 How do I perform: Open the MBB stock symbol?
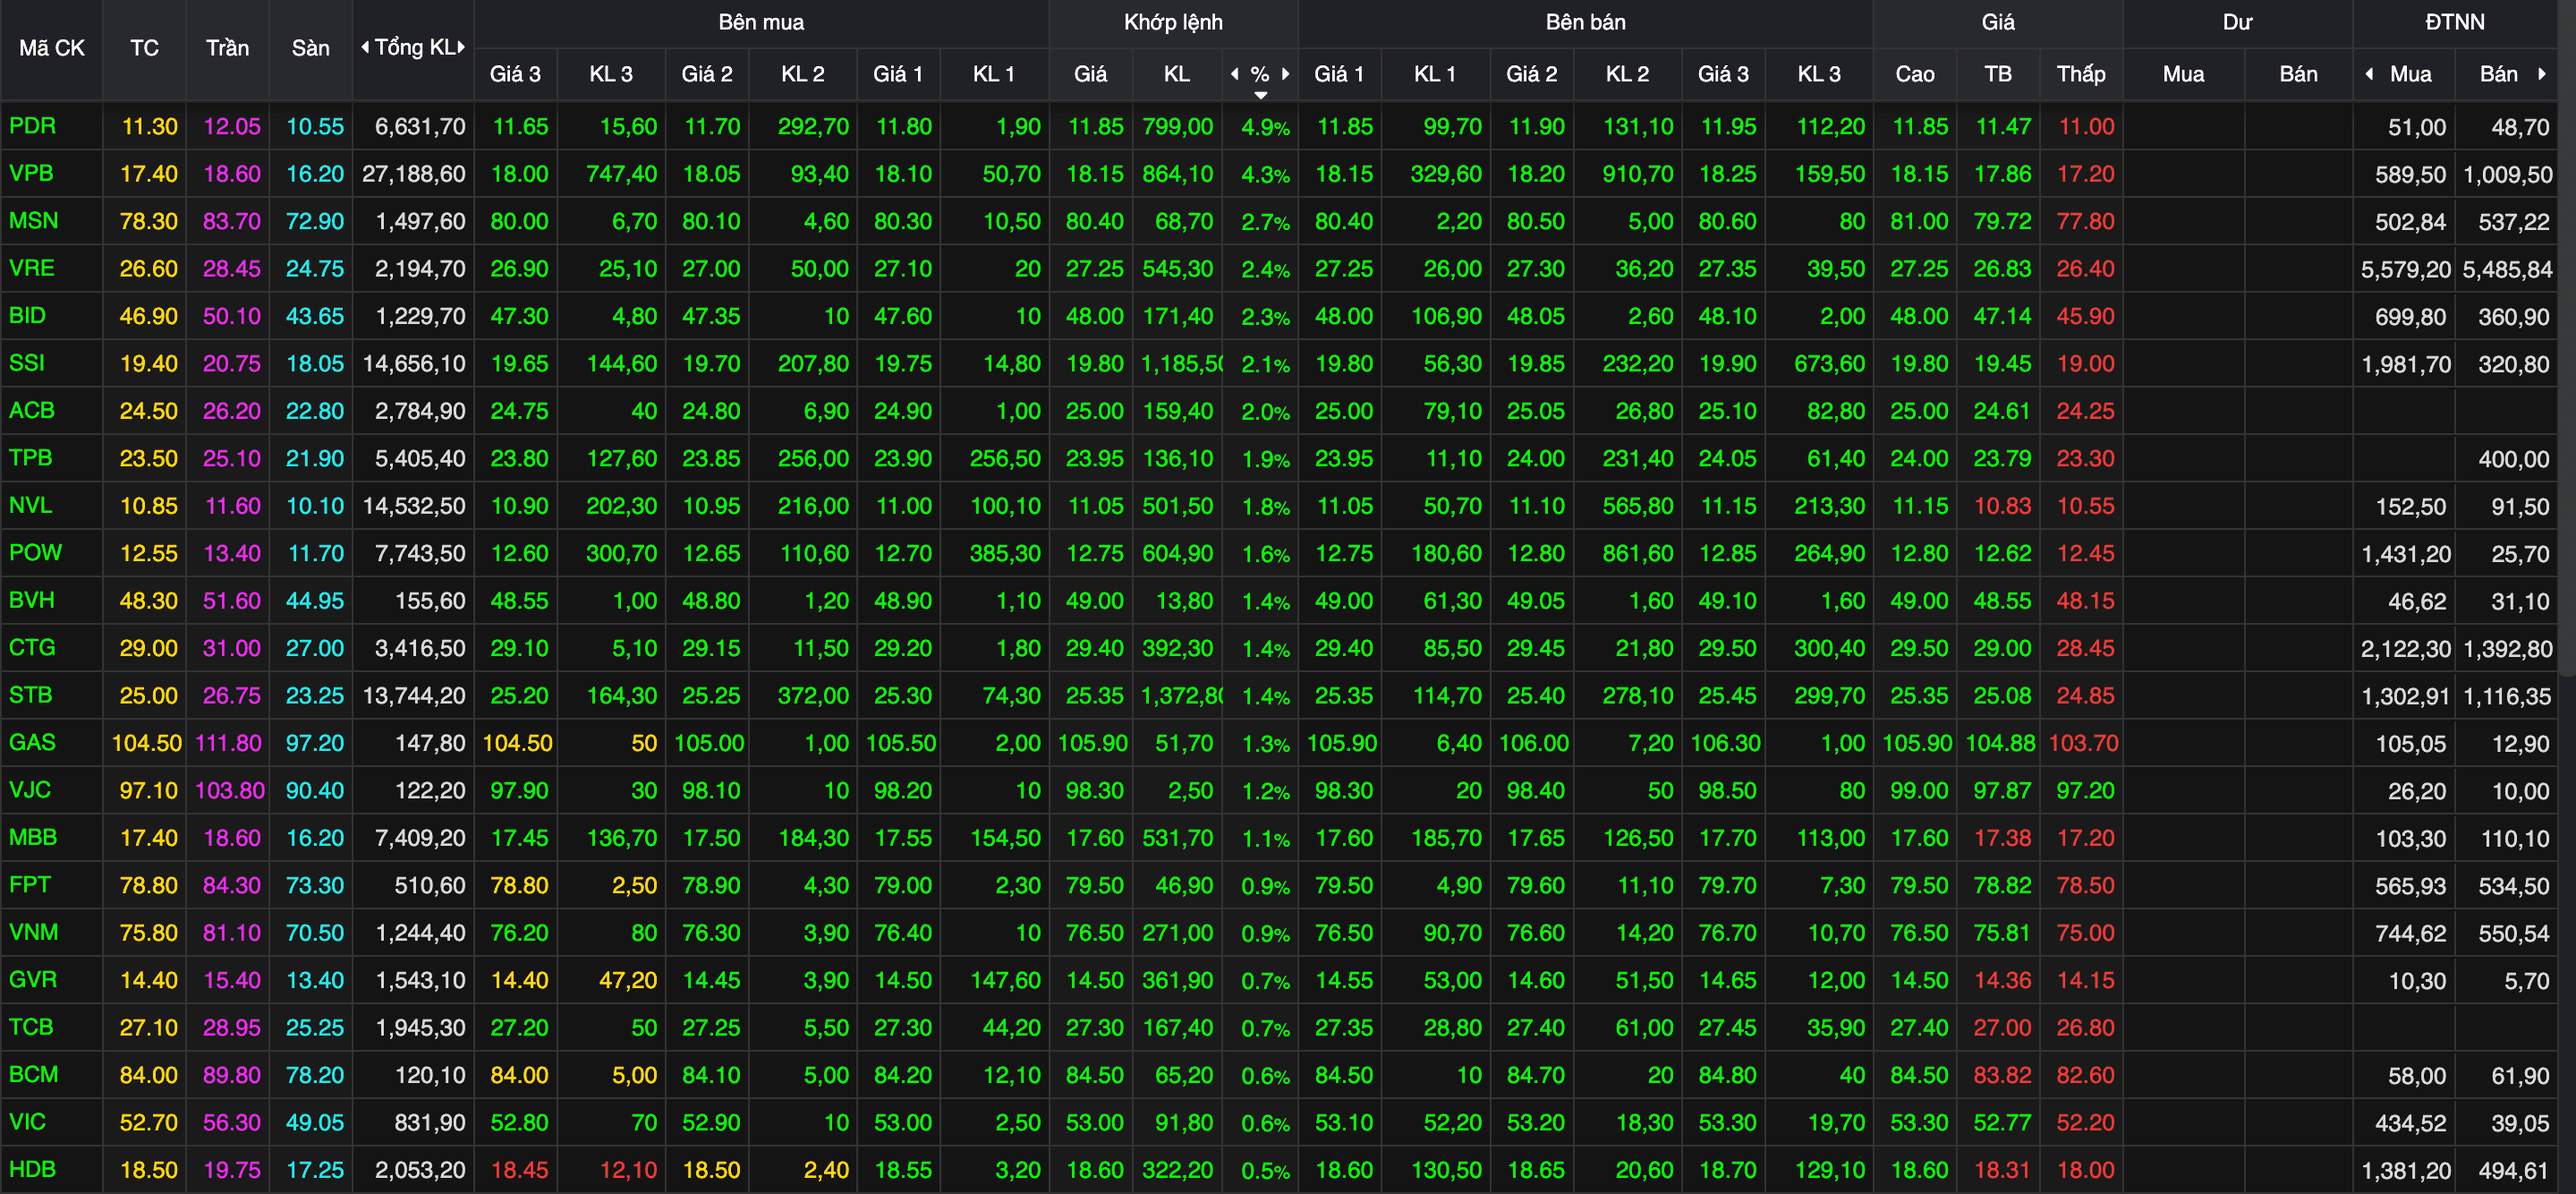coord(33,837)
